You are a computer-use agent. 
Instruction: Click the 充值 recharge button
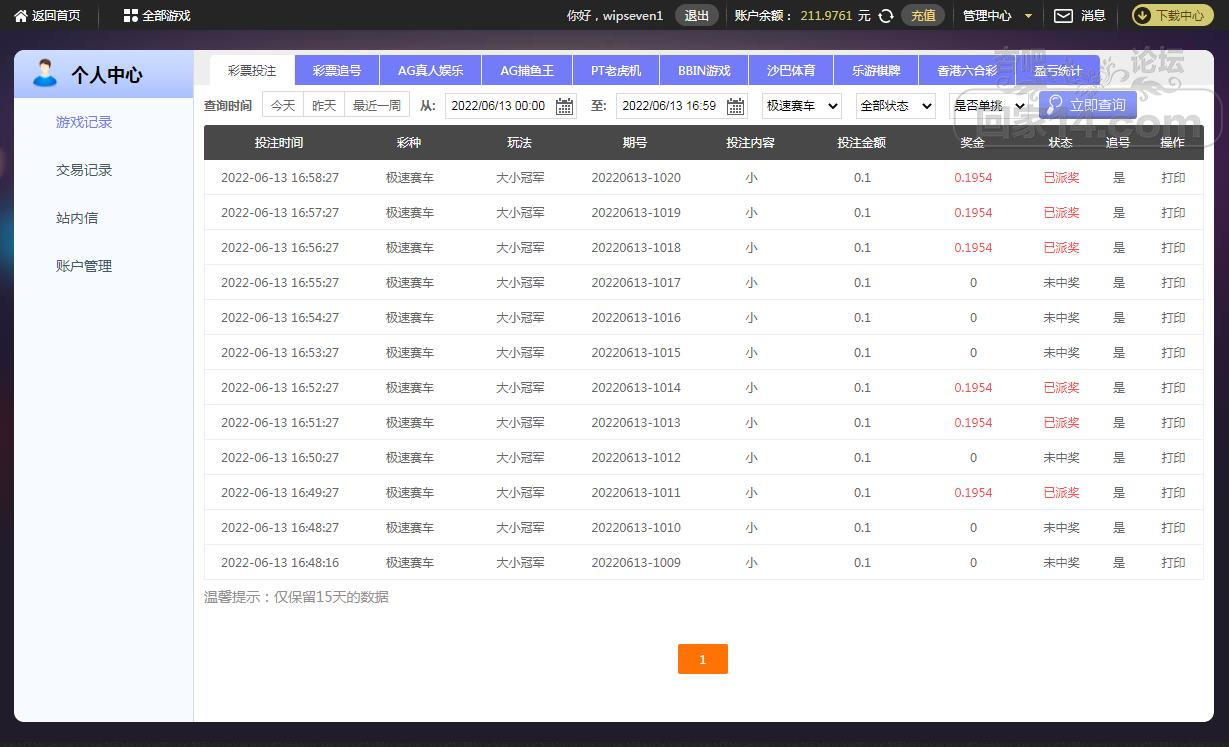tap(922, 16)
